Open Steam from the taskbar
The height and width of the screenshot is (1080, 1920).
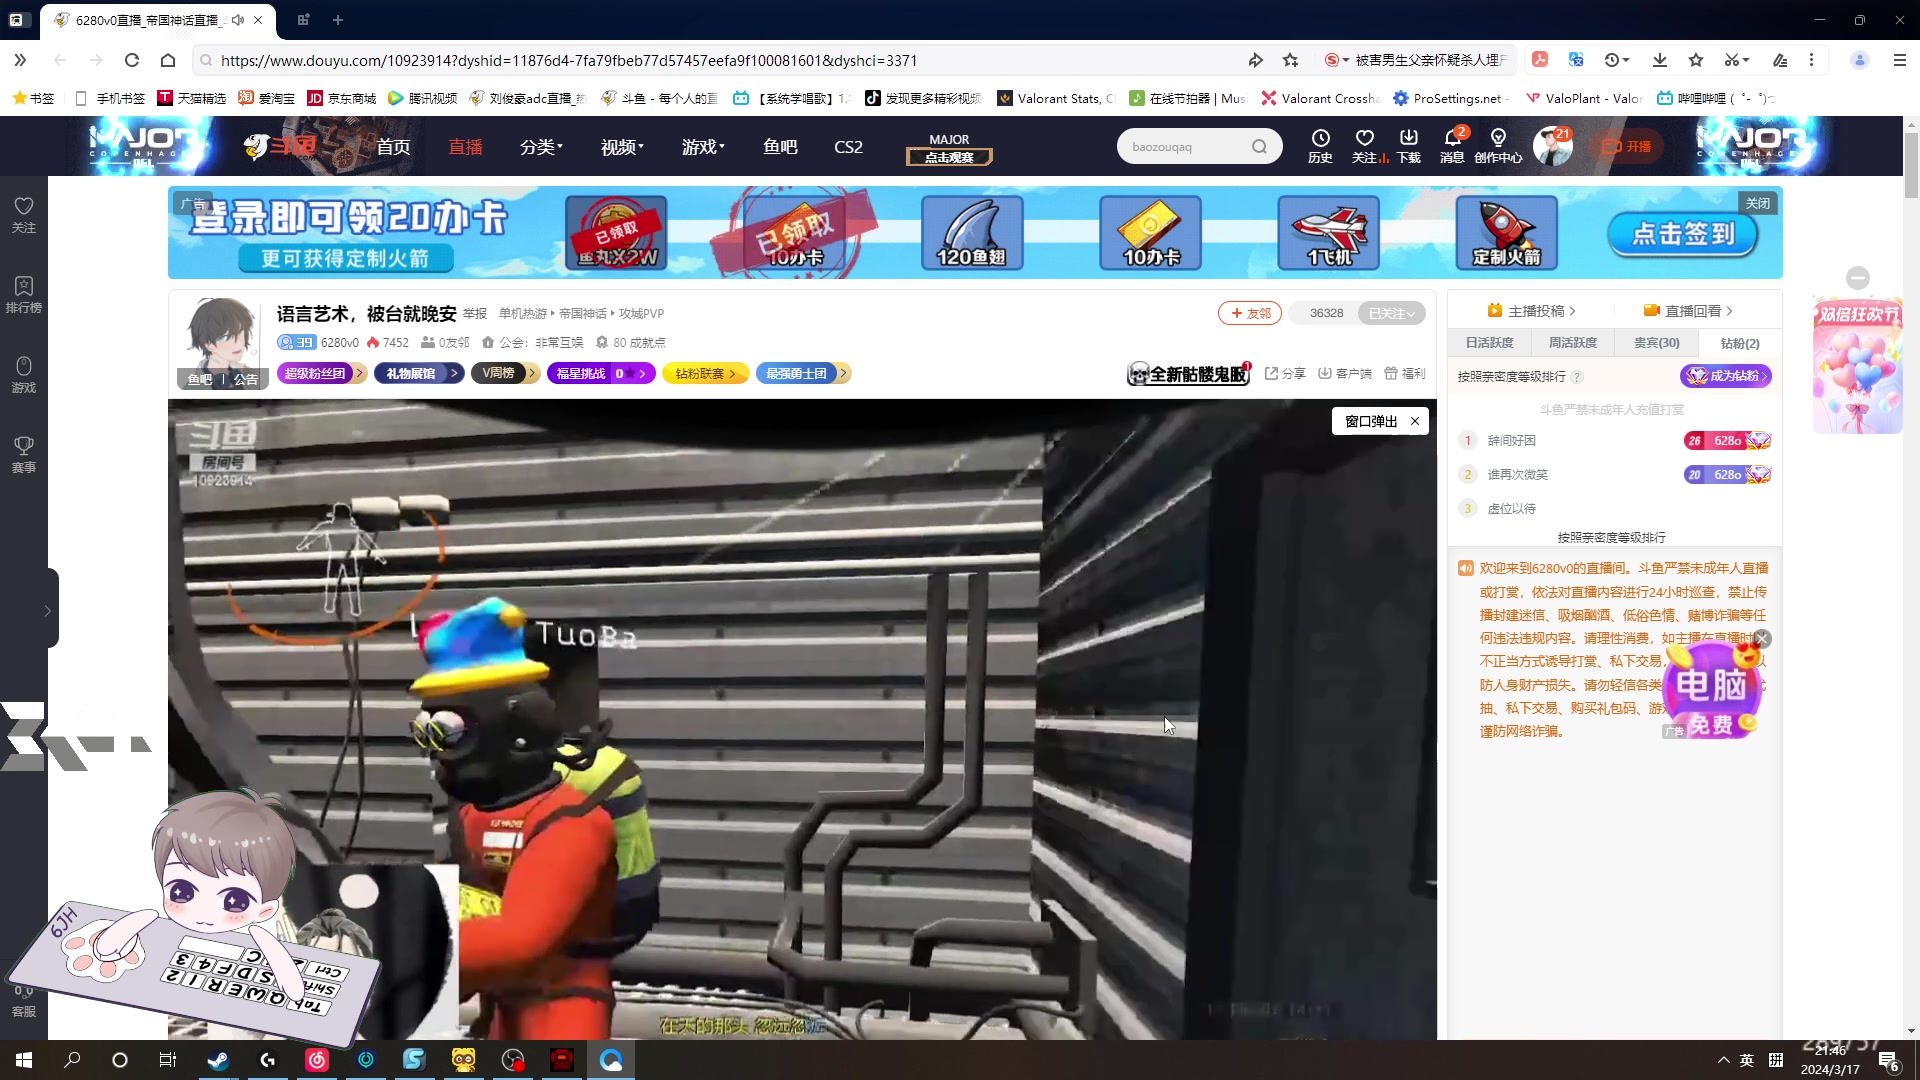218,1060
